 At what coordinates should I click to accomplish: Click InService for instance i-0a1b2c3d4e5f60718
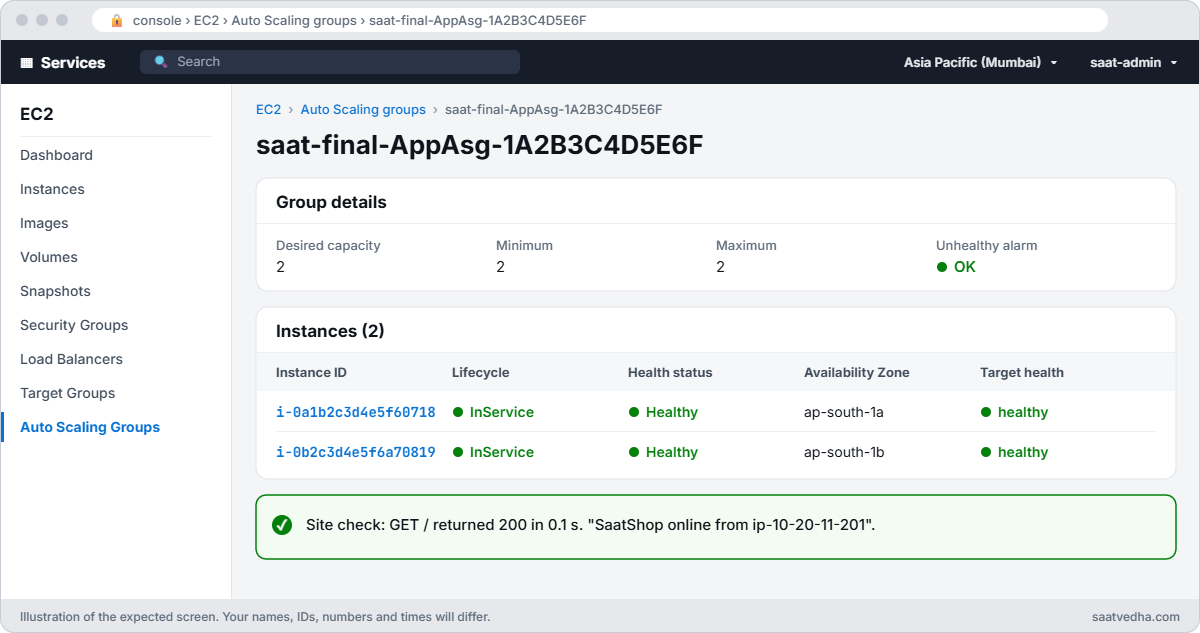(x=493, y=412)
